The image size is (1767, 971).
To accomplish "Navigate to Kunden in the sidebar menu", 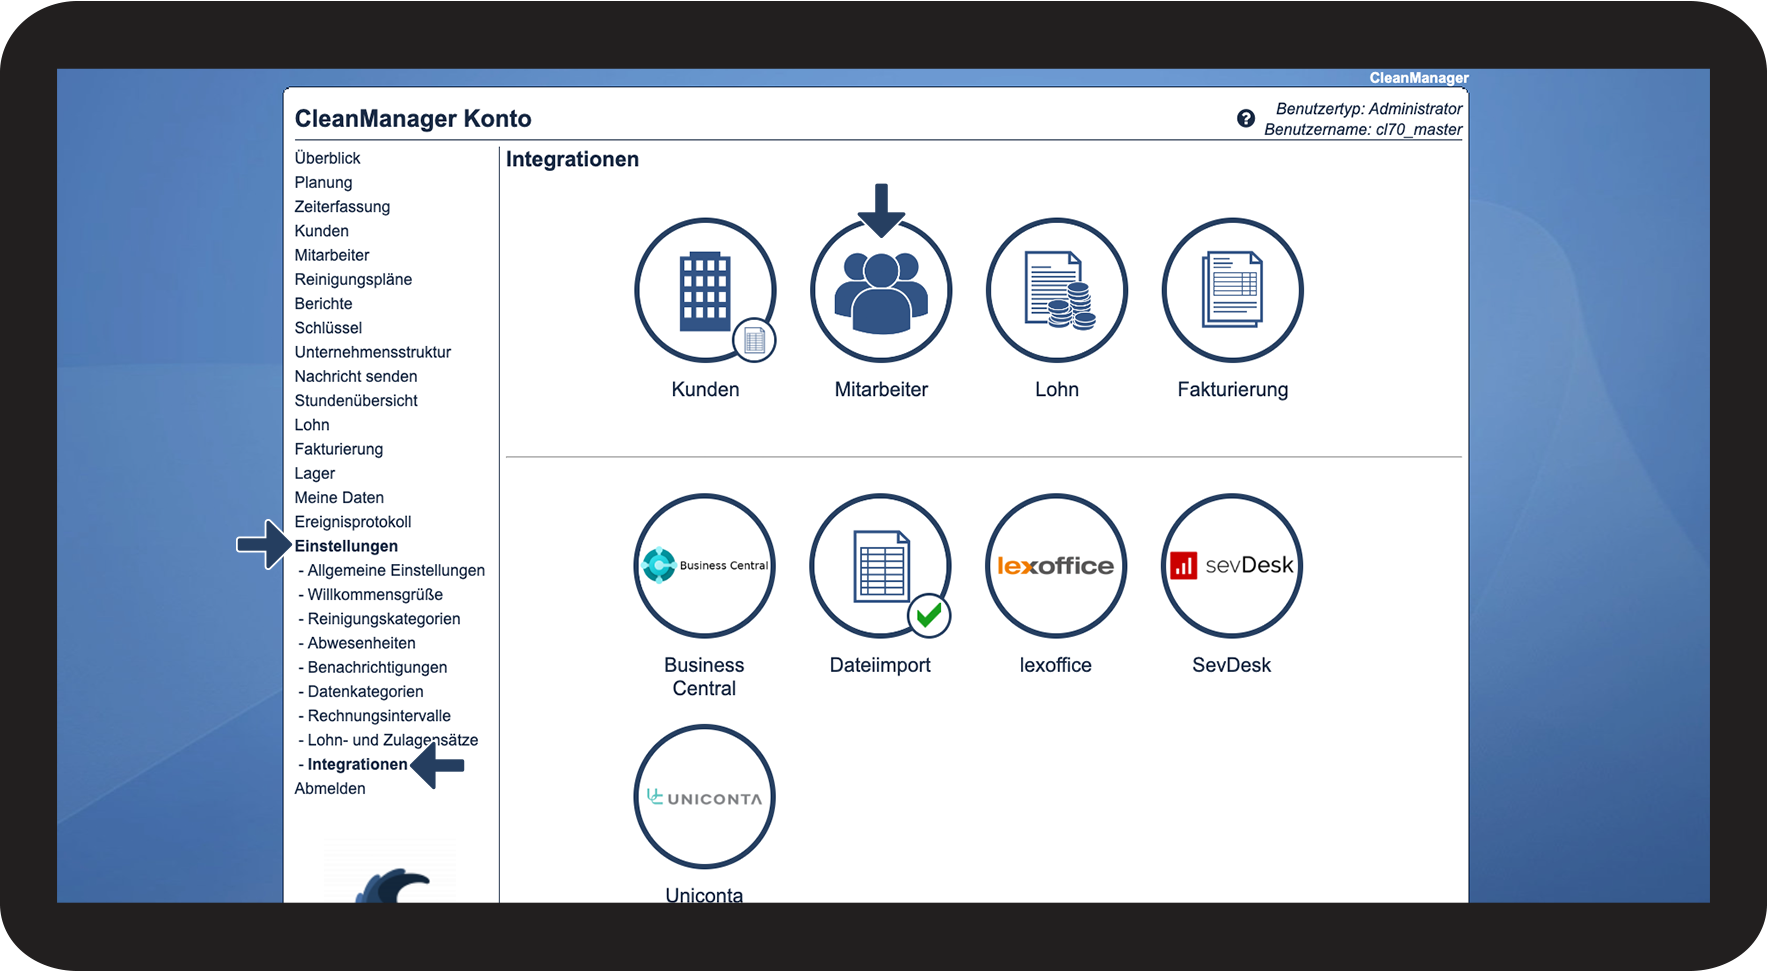I will click(x=321, y=231).
